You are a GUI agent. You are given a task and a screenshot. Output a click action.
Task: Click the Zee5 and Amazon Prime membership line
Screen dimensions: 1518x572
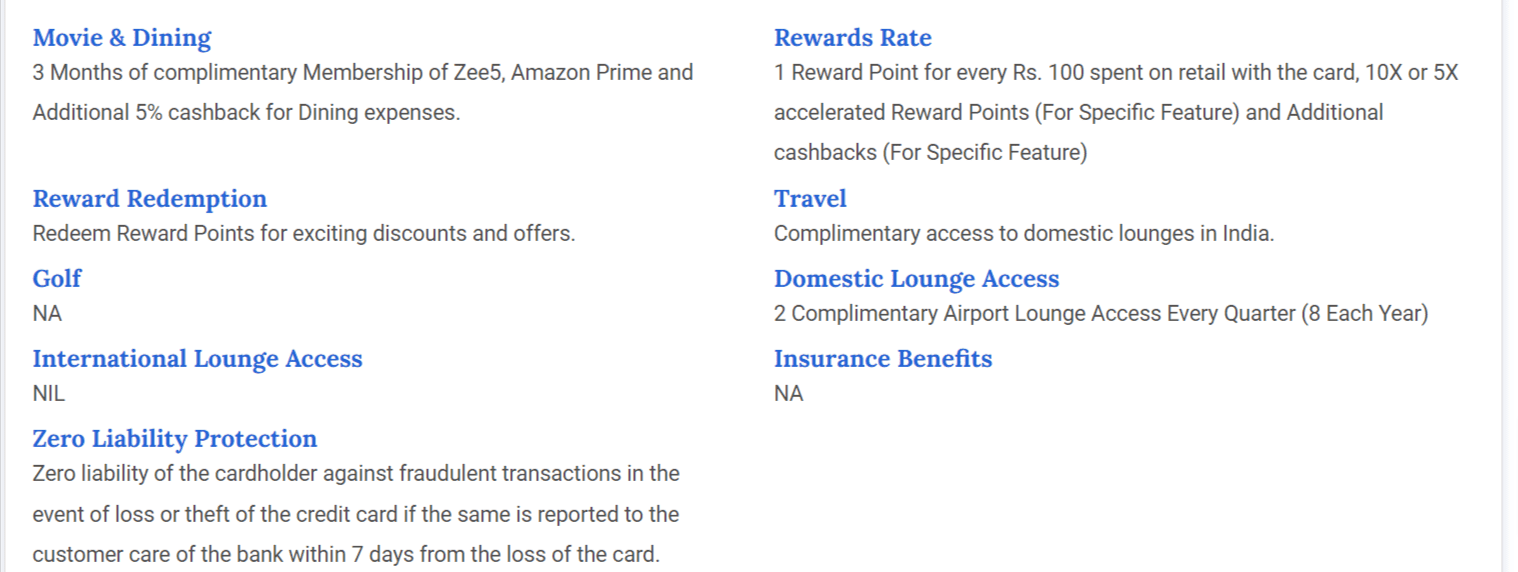point(362,73)
